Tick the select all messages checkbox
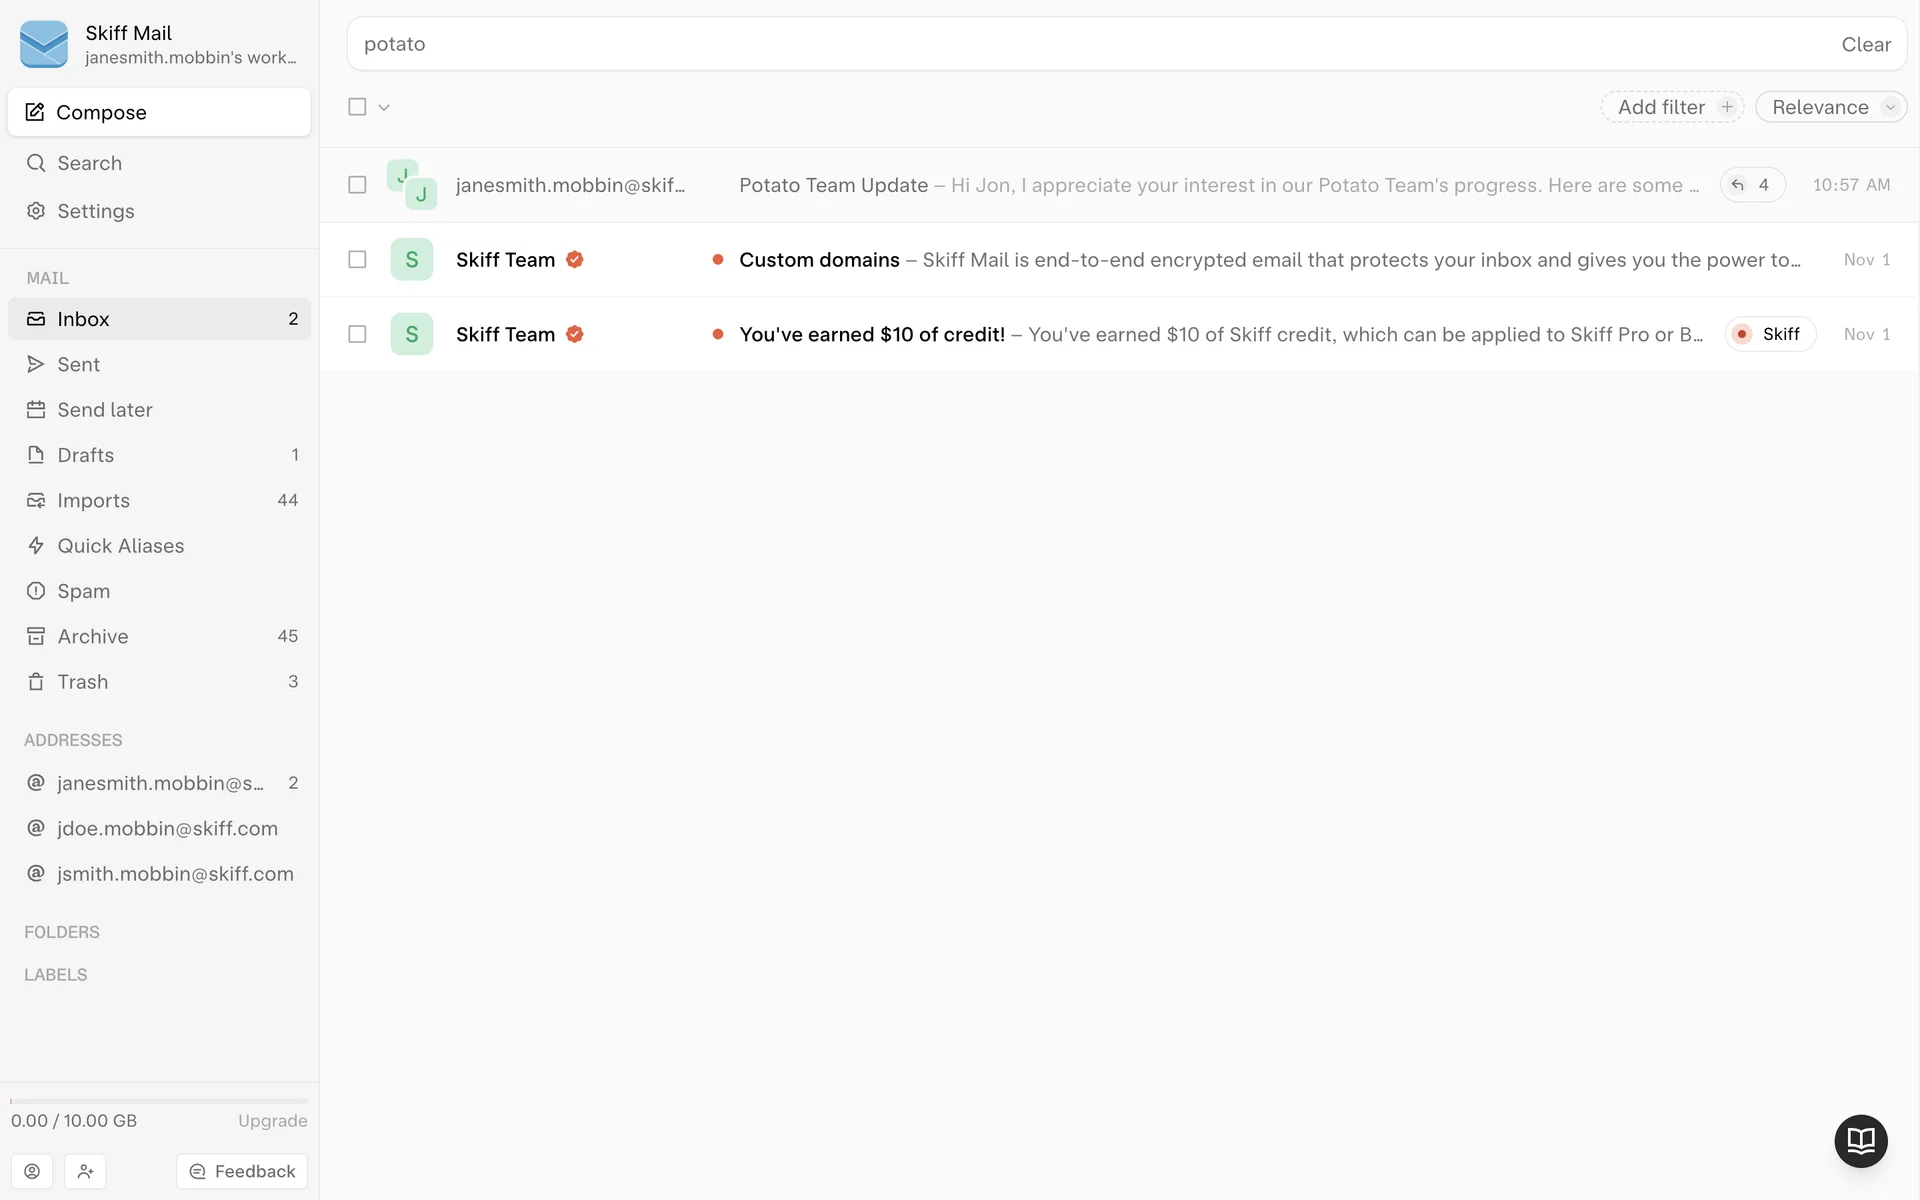The width and height of the screenshot is (1920, 1200). coord(357,107)
